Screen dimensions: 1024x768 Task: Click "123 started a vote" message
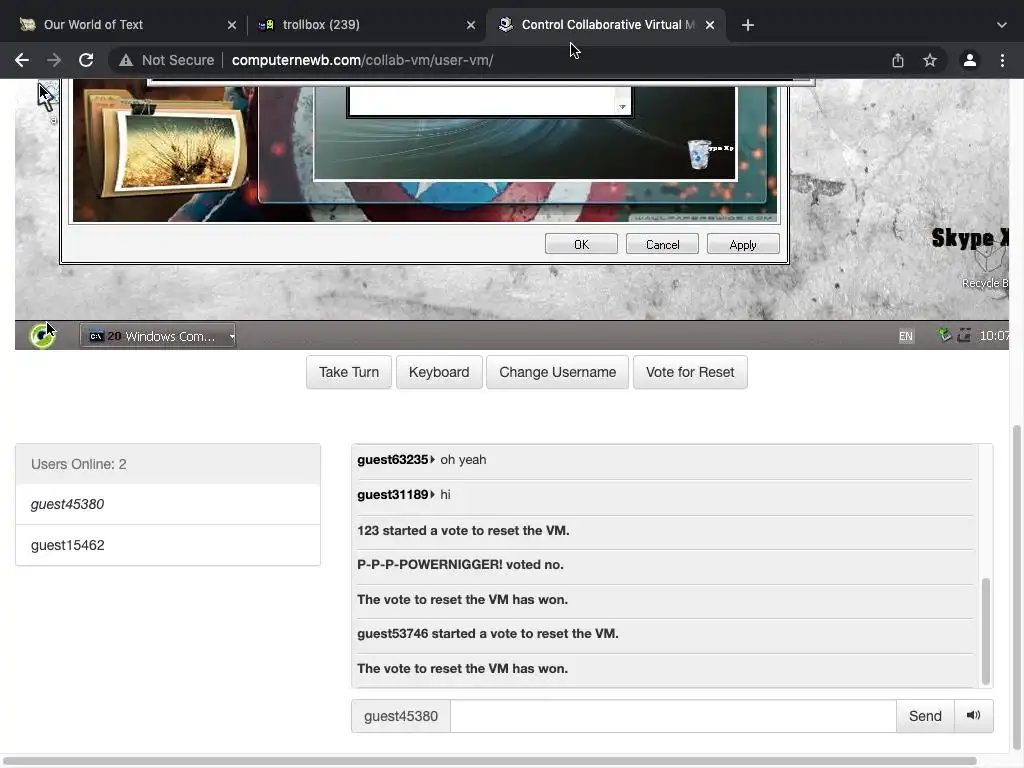click(463, 530)
